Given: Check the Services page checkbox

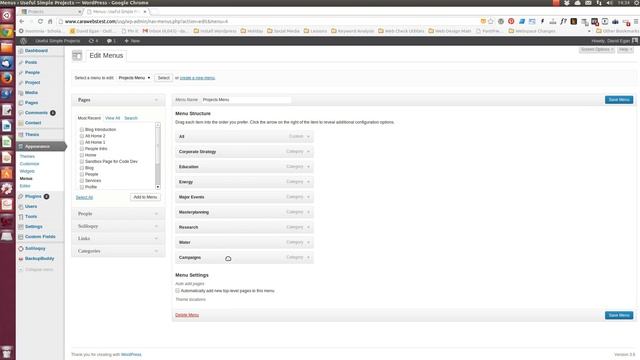Looking at the screenshot, I should pos(82,180).
